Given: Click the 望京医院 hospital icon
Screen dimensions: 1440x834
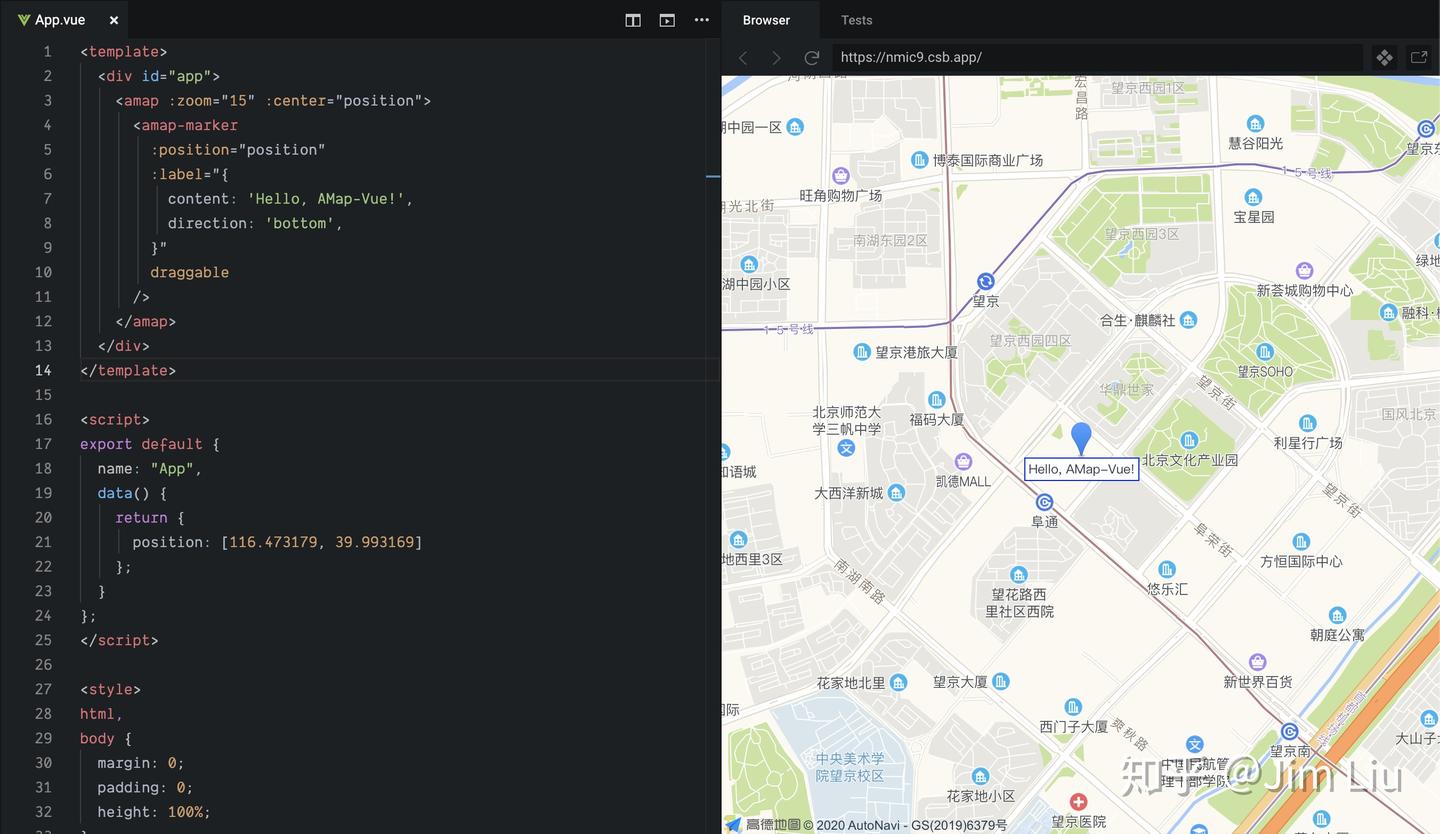Looking at the screenshot, I should pos(1078,802).
